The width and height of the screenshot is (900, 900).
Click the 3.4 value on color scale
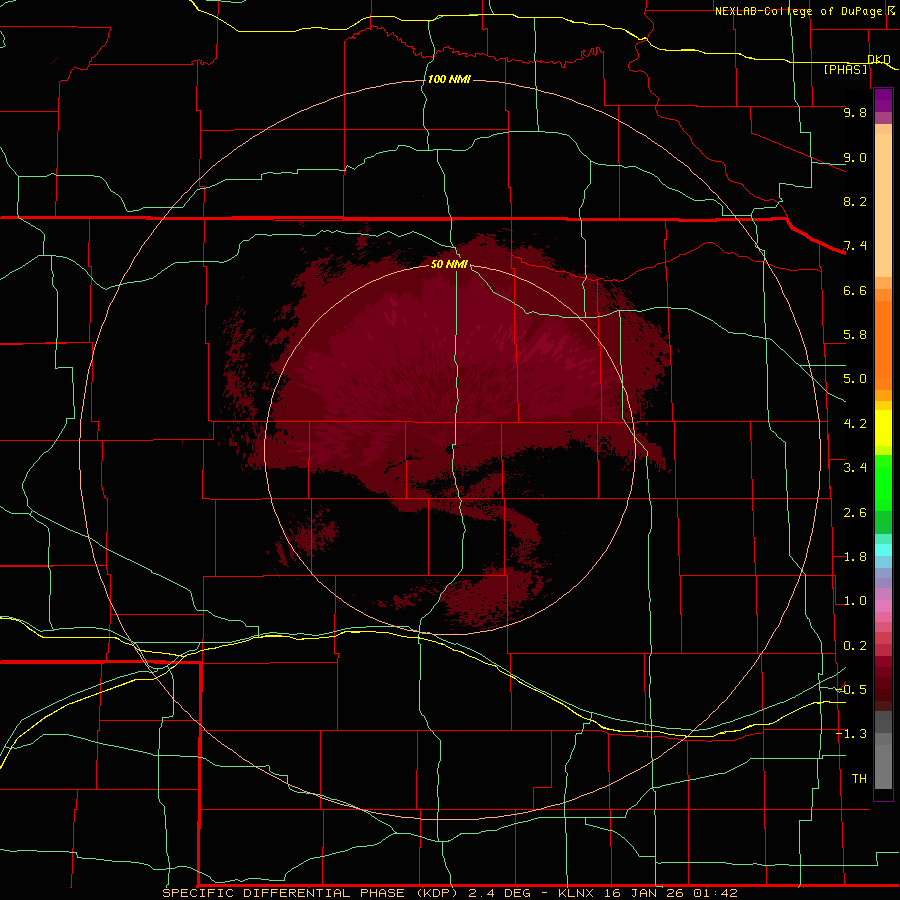(855, 468)
